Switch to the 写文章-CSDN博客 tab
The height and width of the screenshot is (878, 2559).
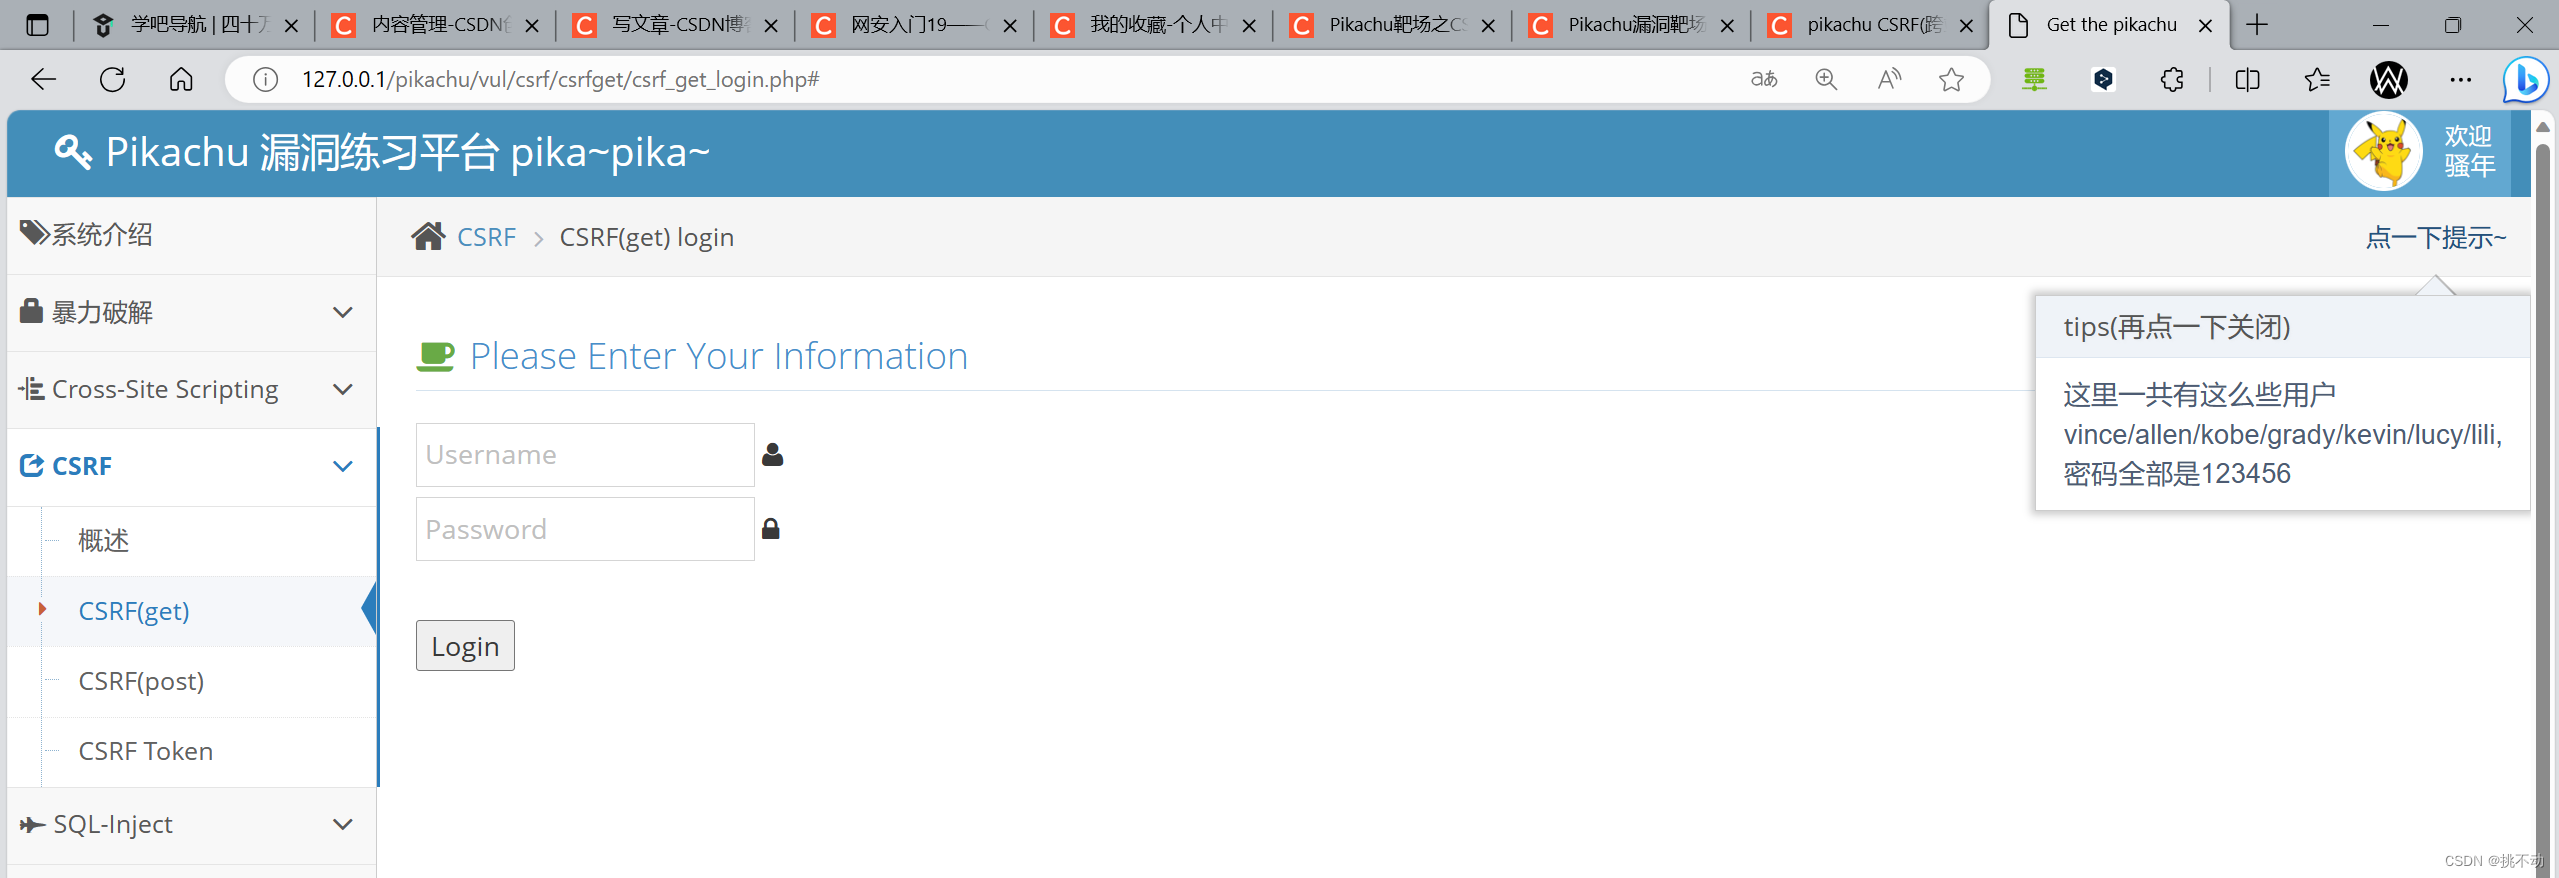click(x=675, y=25)
